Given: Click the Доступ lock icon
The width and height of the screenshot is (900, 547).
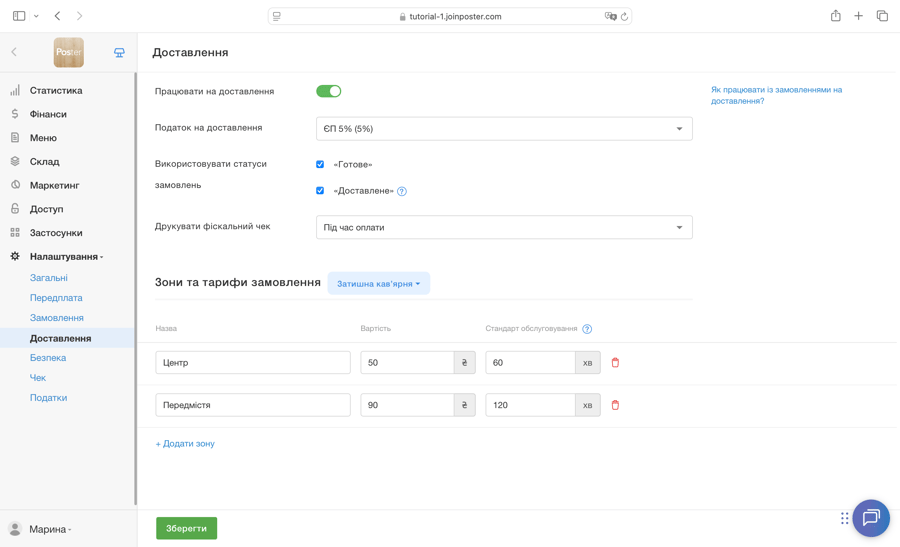Looking at the screenshot, I should 15,208.
